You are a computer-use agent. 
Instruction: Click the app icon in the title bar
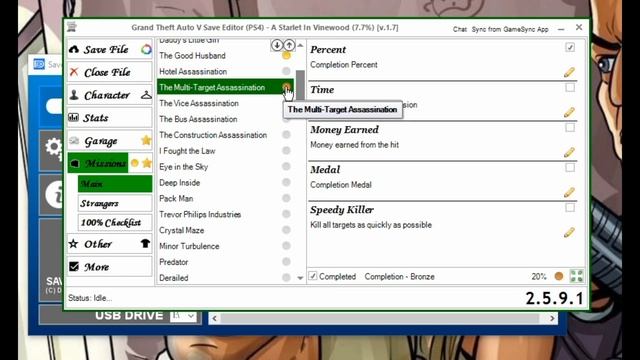(x=72, y=27)
